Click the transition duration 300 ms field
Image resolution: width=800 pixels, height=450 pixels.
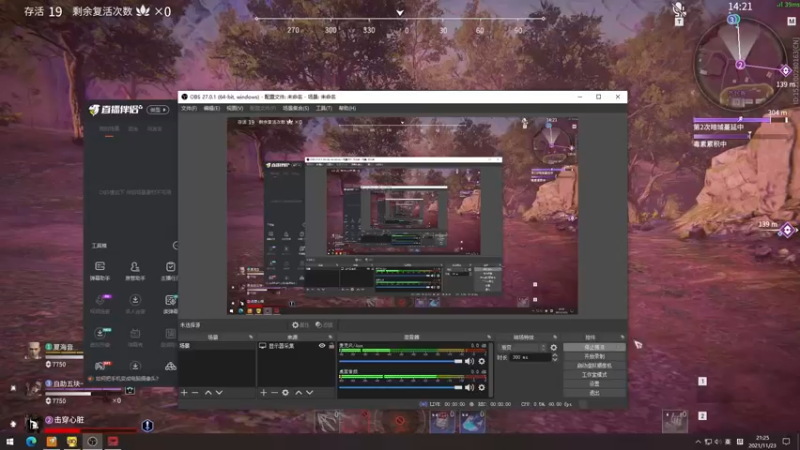pyautogui.click(x=531, y=358)
